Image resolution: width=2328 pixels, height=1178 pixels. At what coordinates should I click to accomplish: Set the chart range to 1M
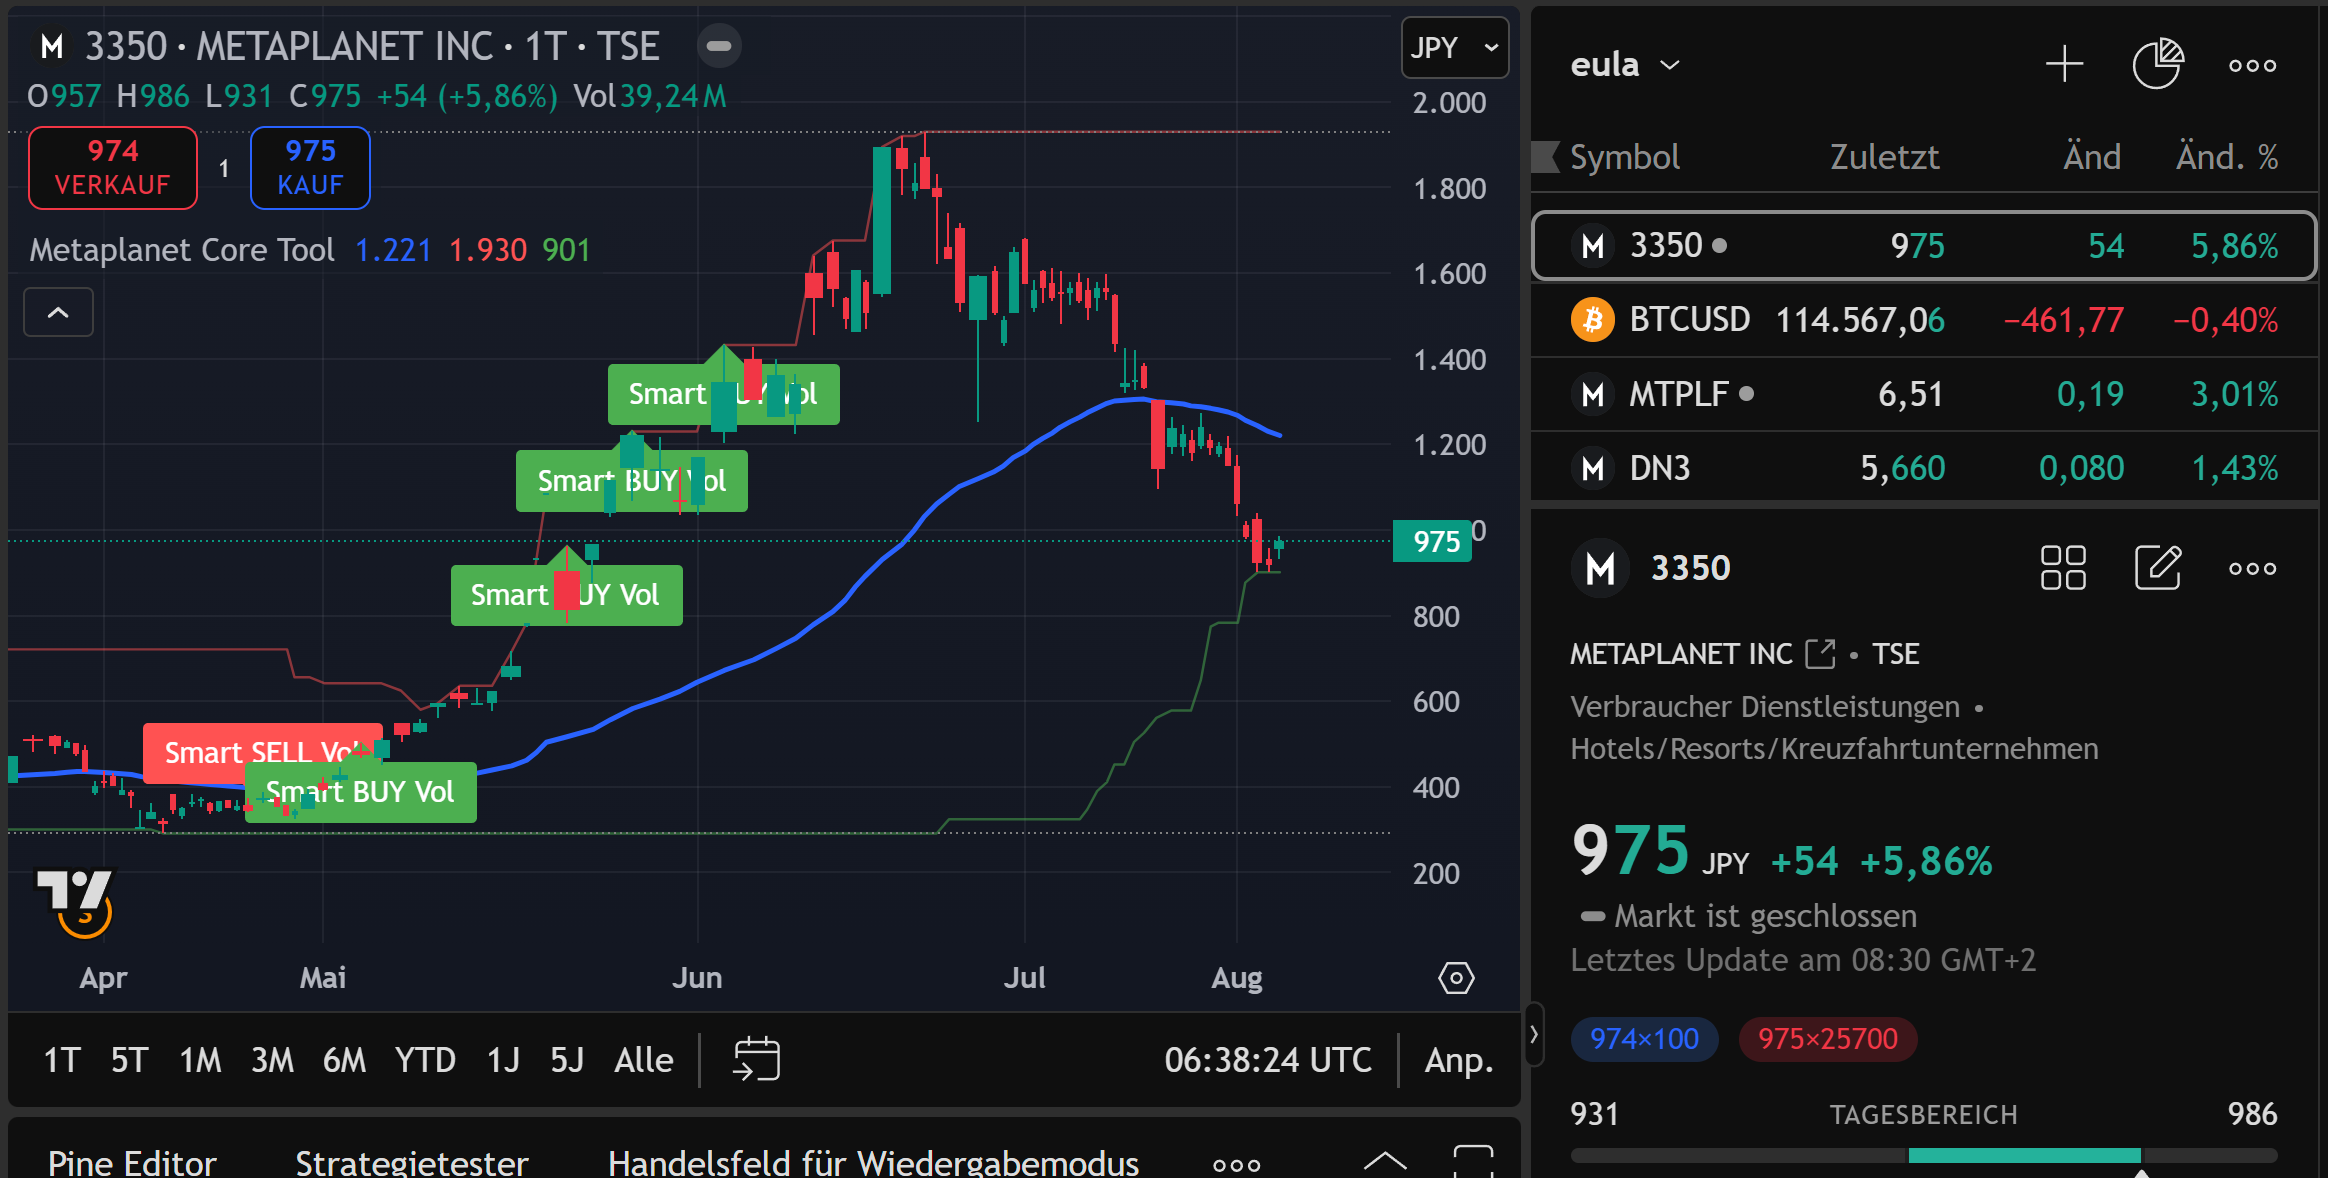200,1060
